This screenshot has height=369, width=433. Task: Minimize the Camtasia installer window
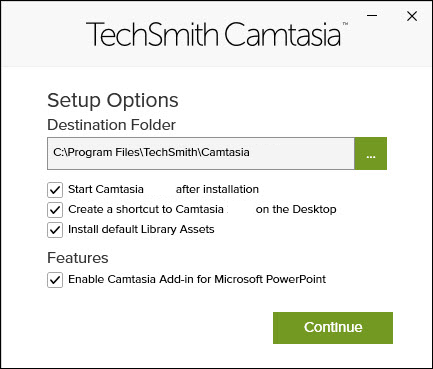coord(372,16)
